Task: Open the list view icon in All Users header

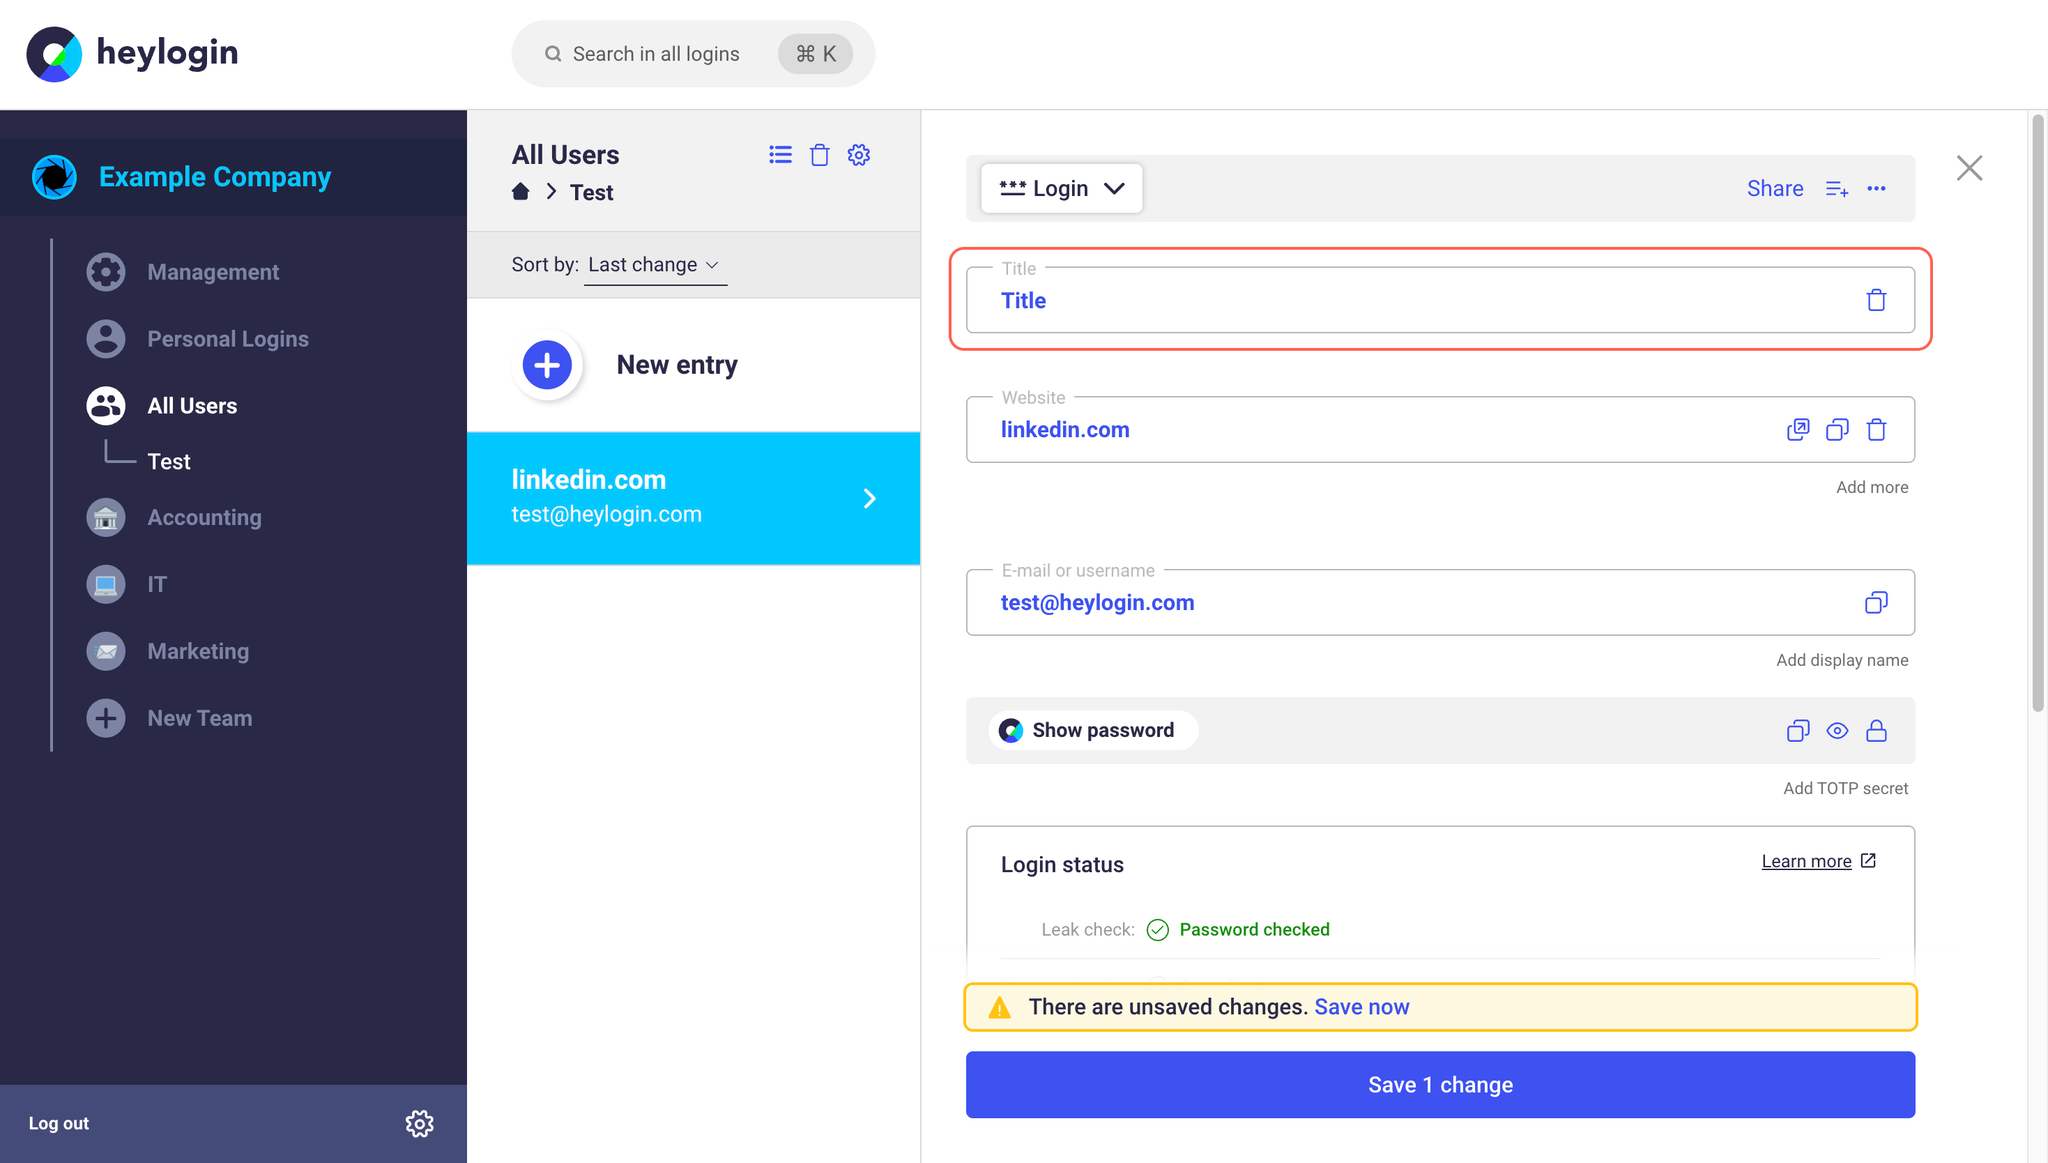Action: click(780, 155)
